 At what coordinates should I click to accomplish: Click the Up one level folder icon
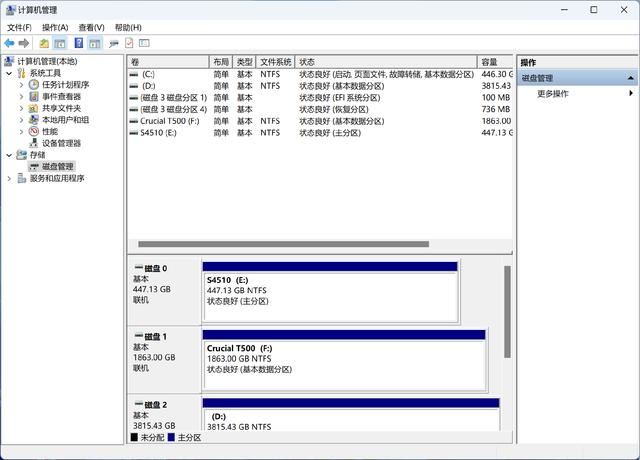point(44,44)
